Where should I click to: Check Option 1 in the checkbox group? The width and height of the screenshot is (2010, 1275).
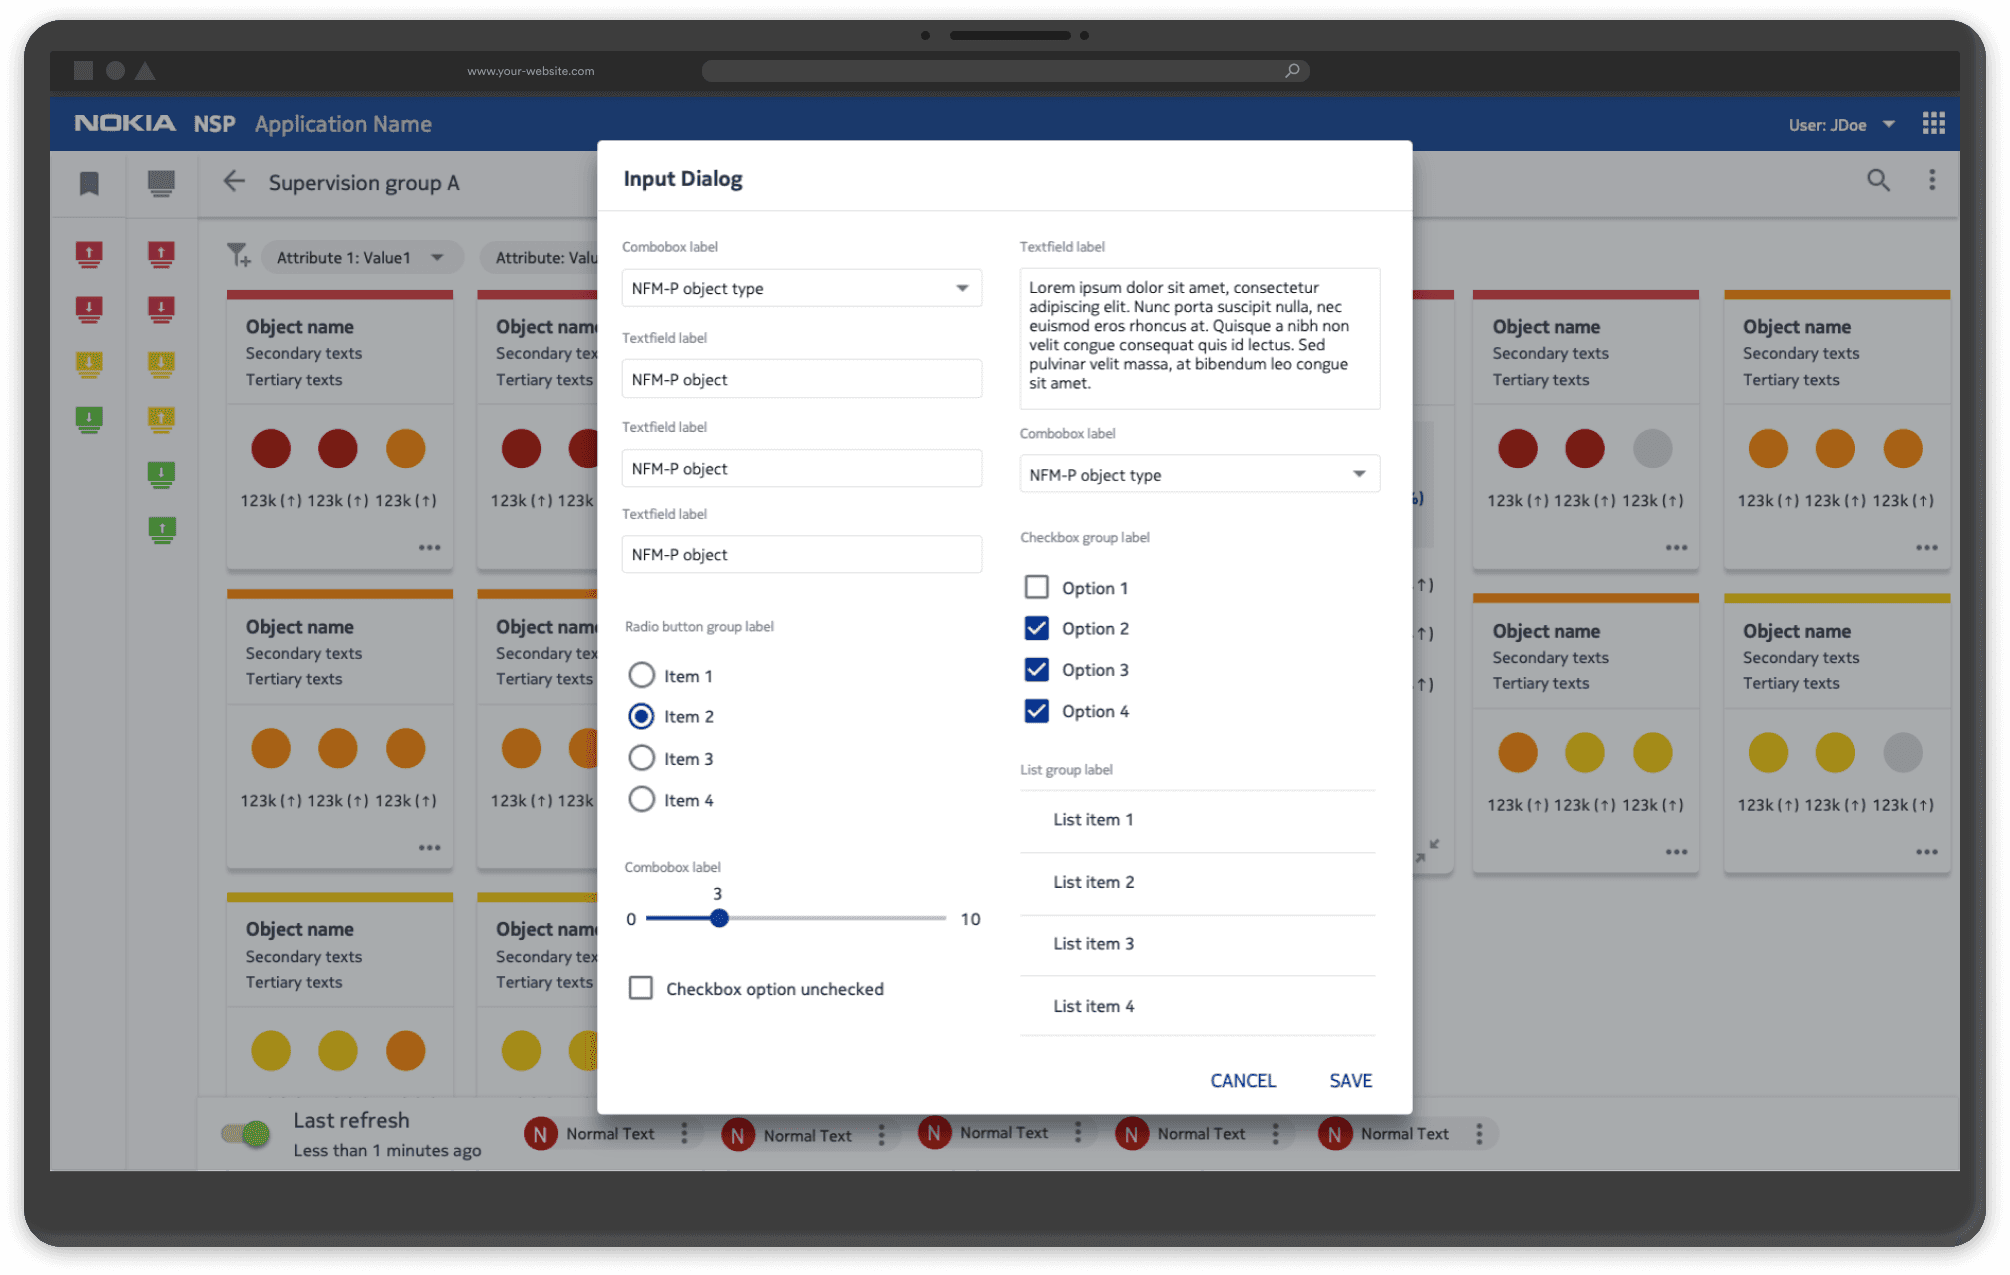(1036, 587)
